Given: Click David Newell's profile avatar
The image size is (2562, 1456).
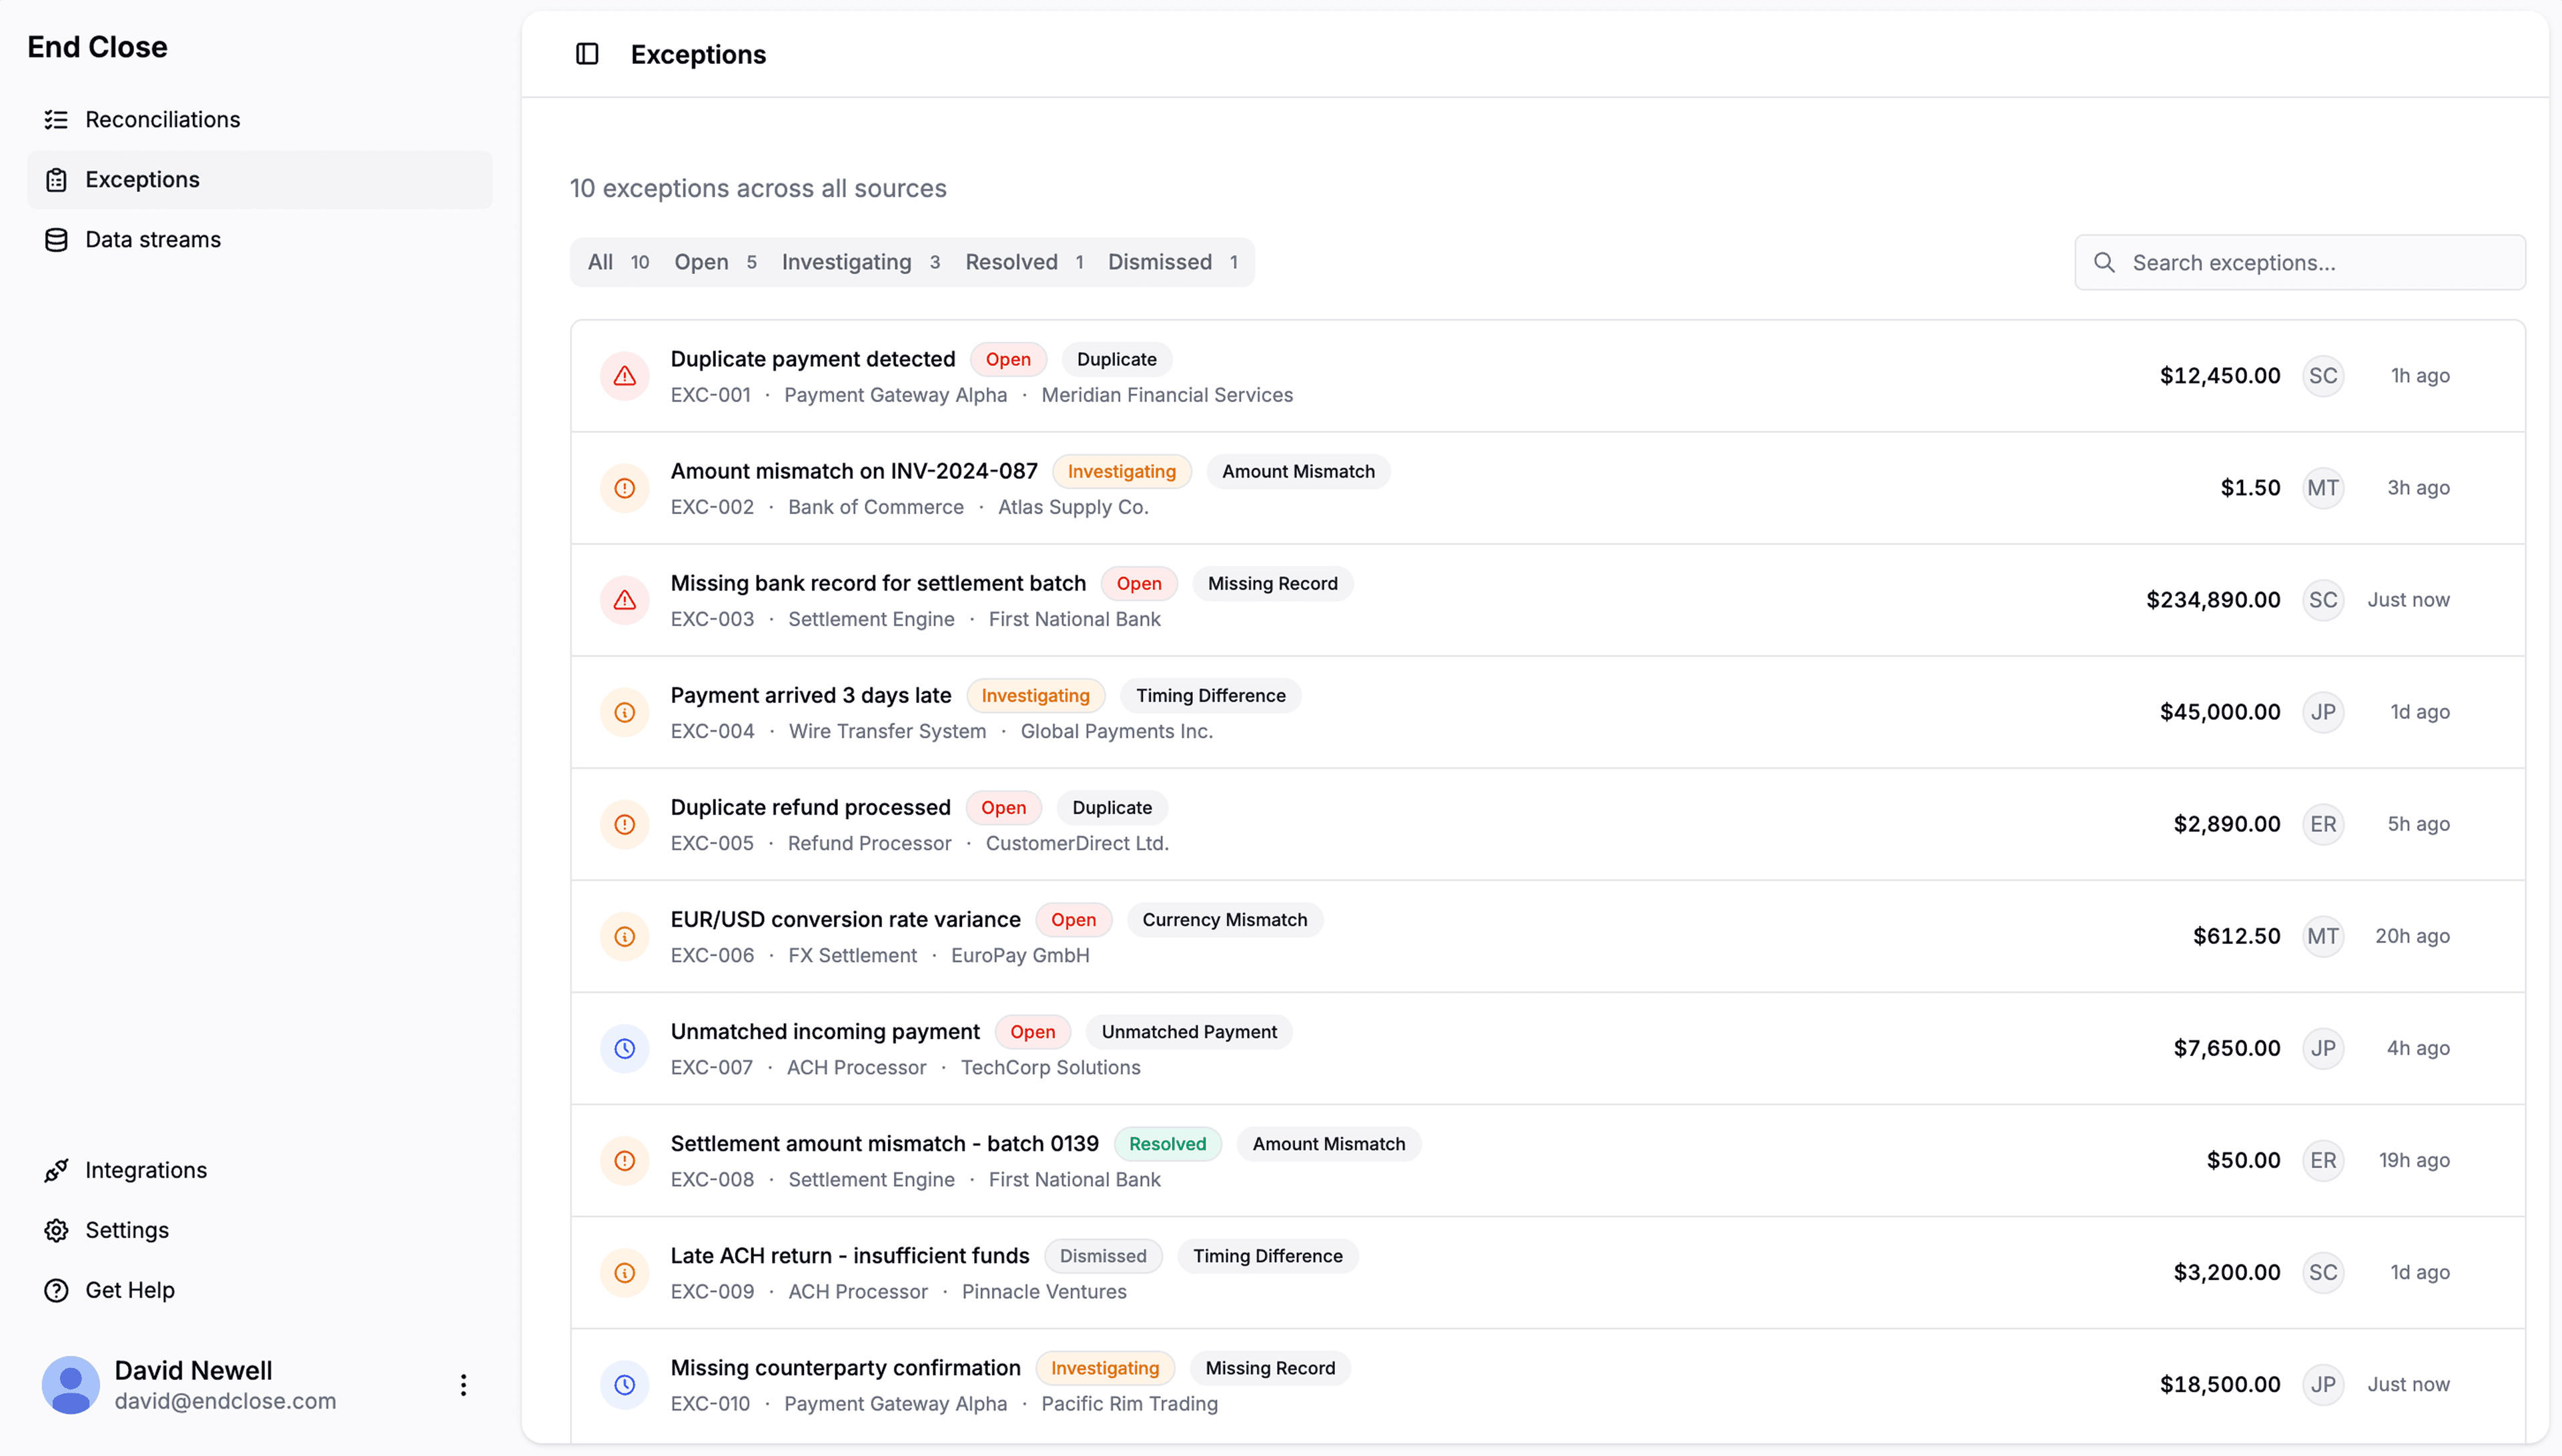Looking at the screenshot, I should pos(70,1385).
